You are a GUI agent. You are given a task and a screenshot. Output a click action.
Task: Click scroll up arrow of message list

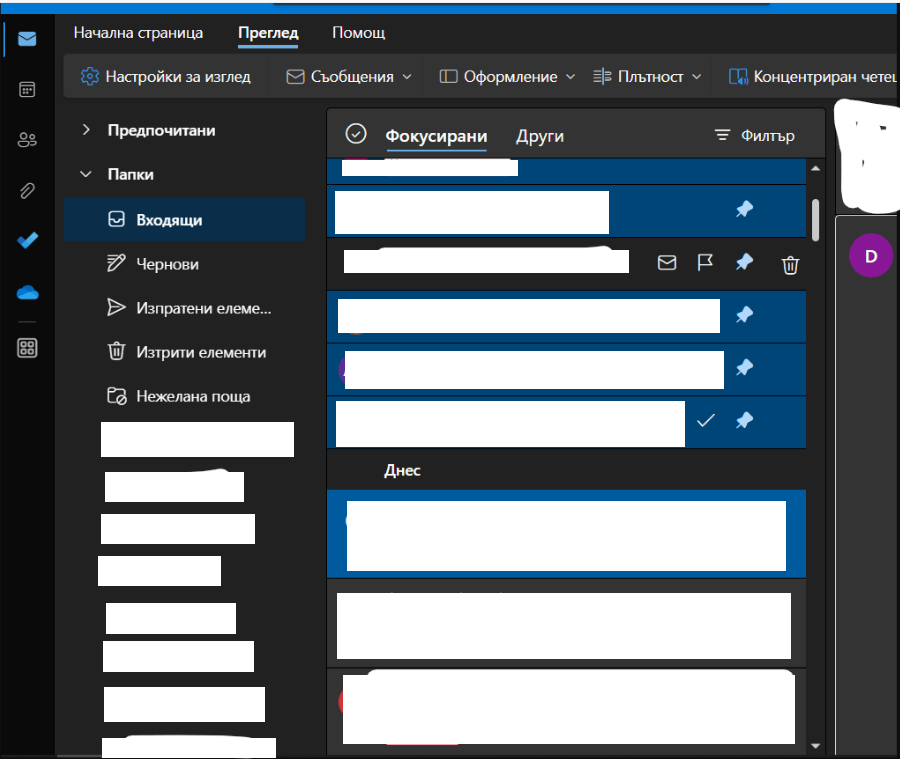click(815, 168)
